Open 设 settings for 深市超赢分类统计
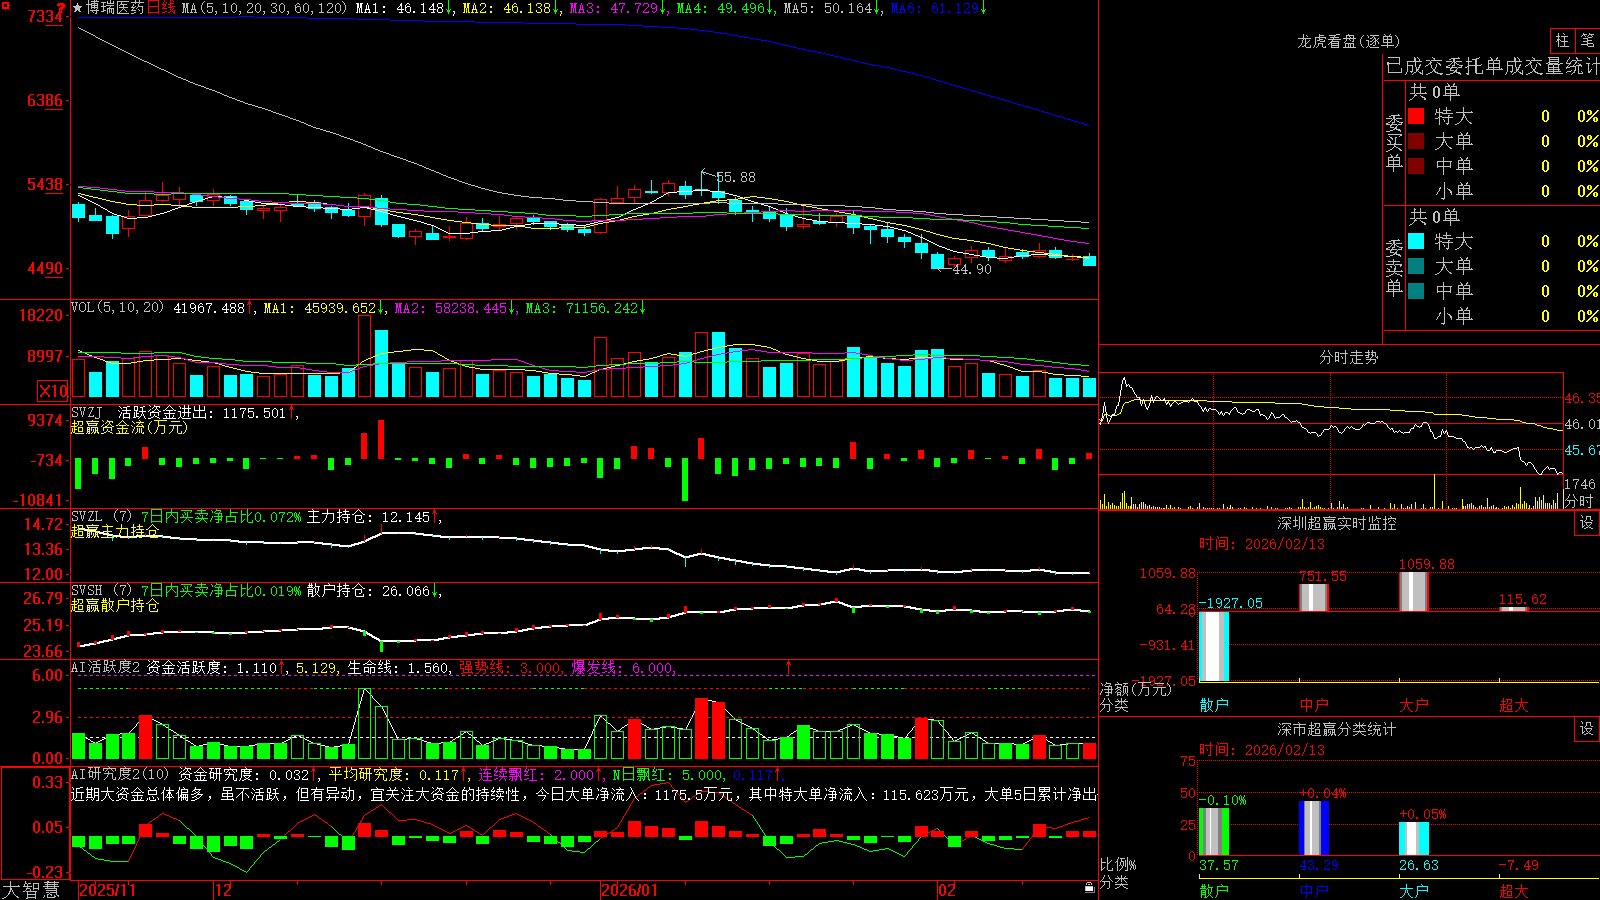 [x=1587, y=729]
